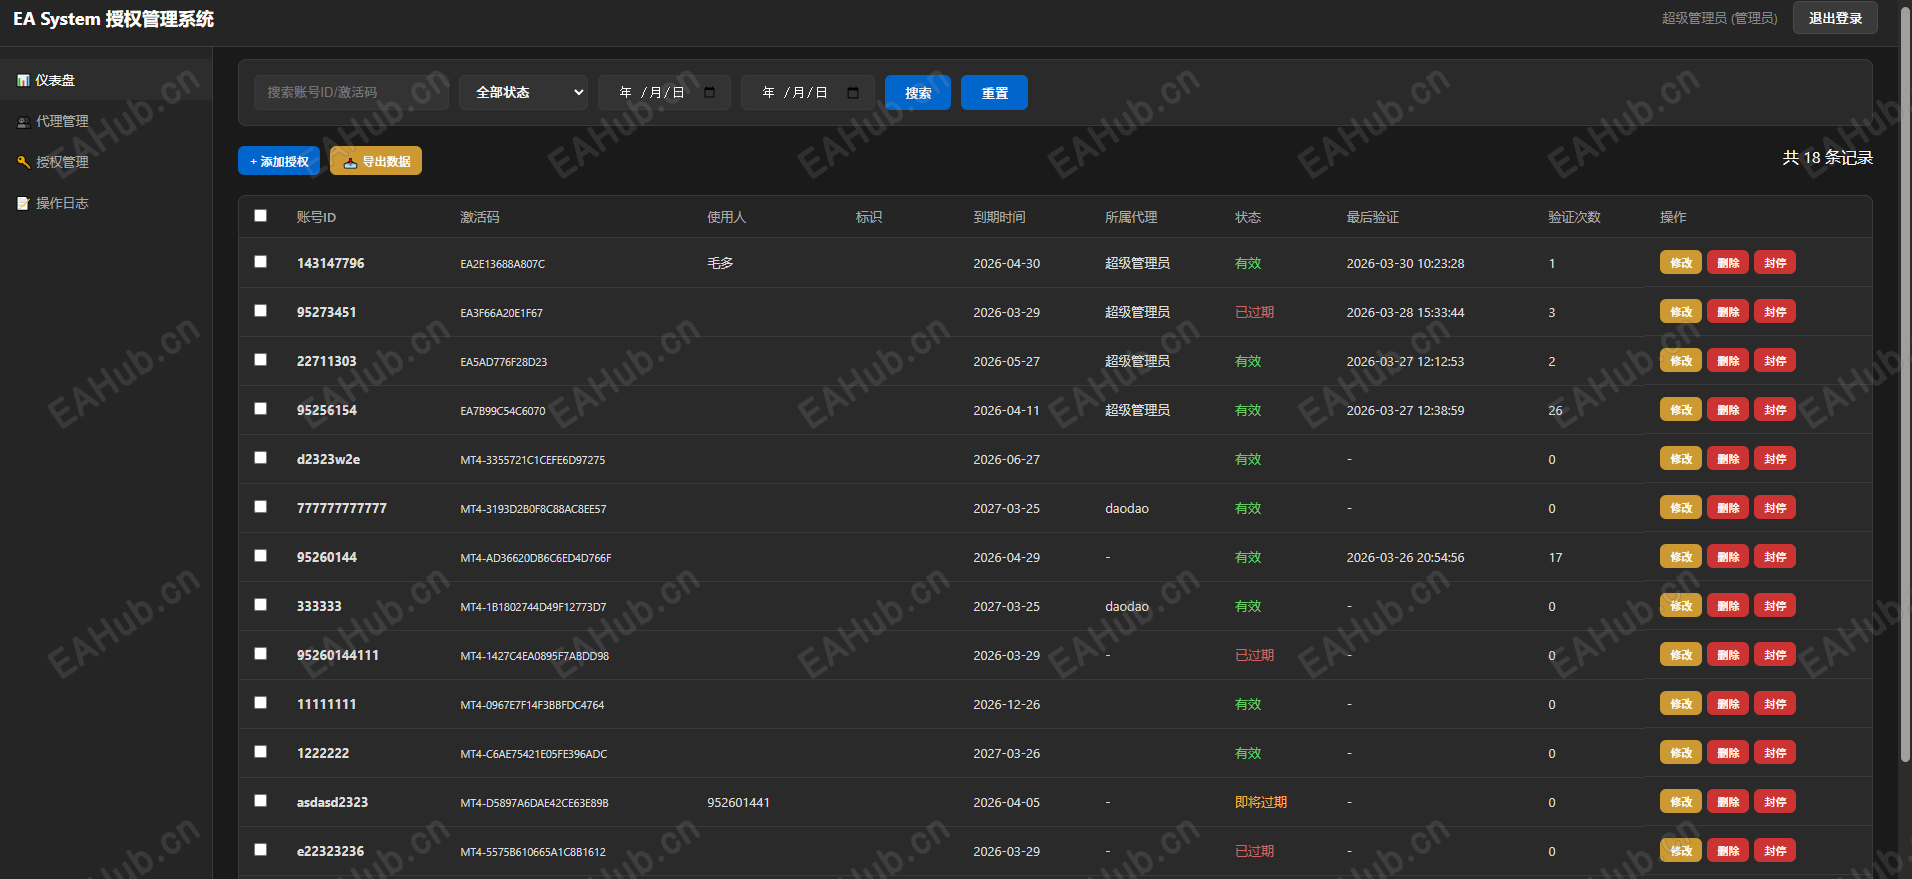This screenshot has height=879, width=1912.
Task: Click the end date field
Action: 808,92
